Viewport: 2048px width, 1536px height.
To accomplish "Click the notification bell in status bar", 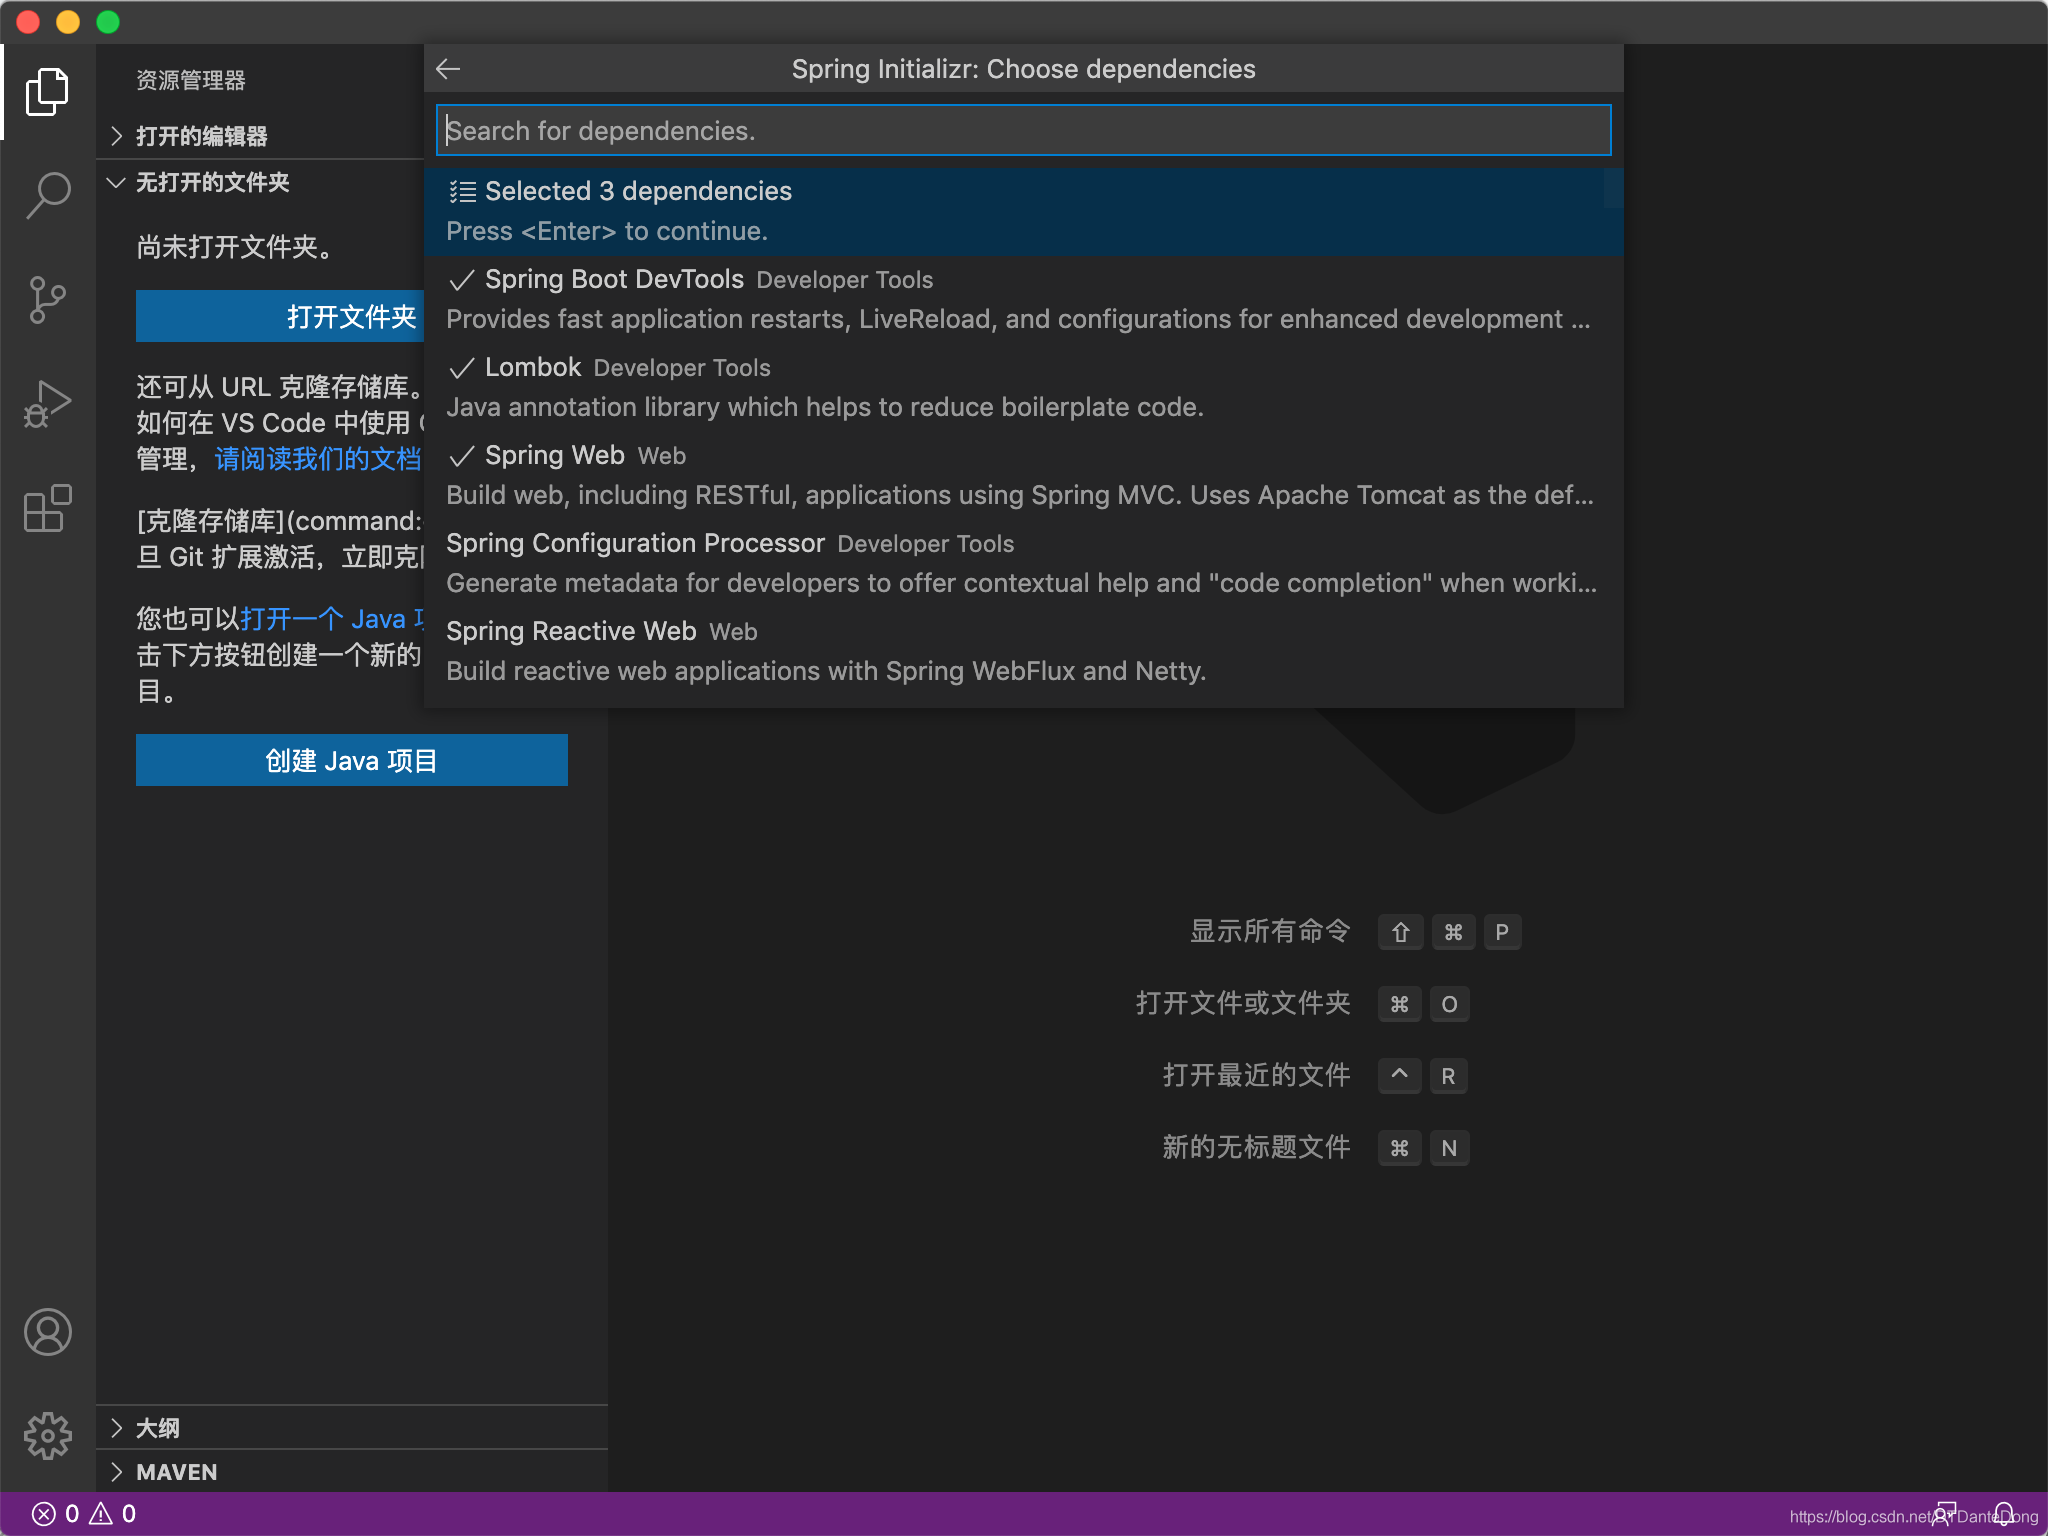I will (2004, 1514).
